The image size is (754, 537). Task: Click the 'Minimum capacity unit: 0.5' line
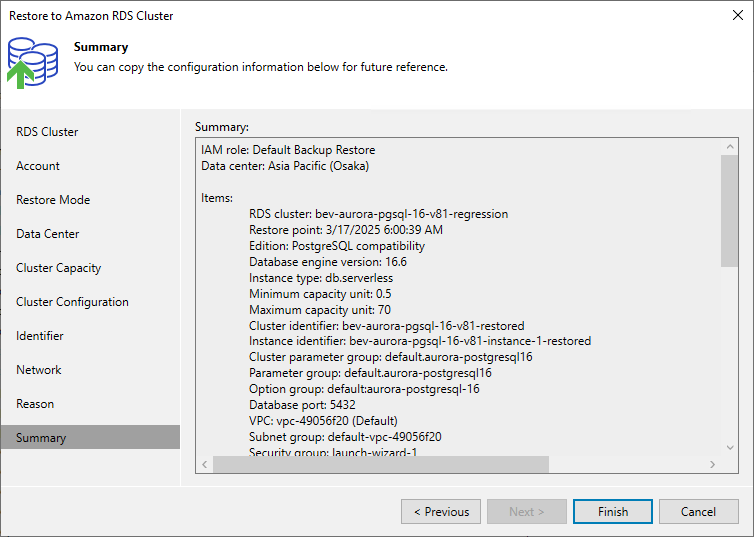[x=320, y=294]
